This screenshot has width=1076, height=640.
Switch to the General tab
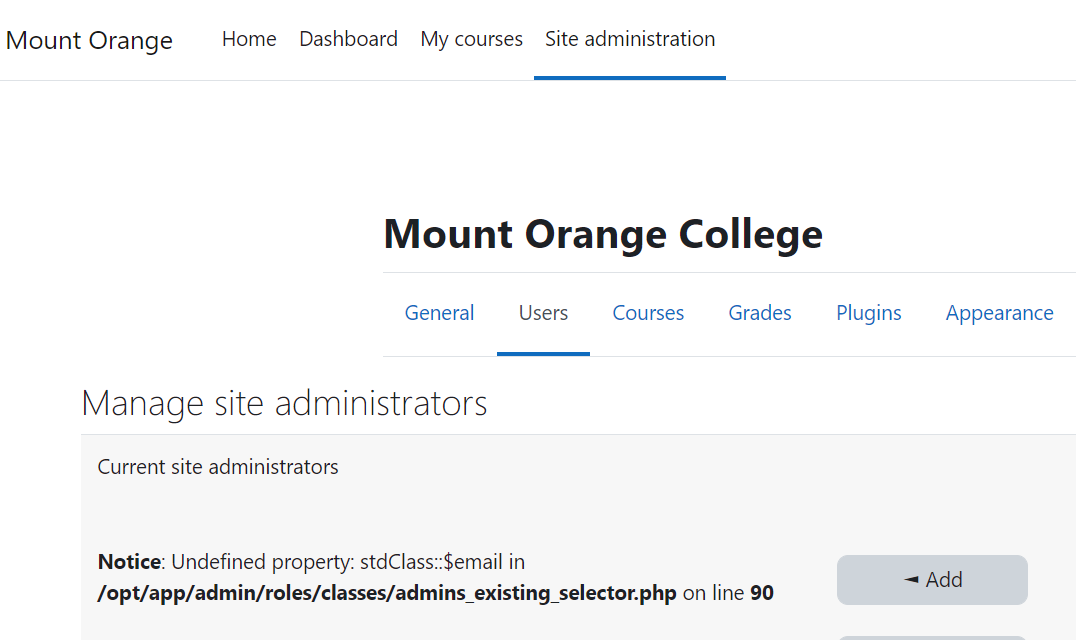coord(439,313)
